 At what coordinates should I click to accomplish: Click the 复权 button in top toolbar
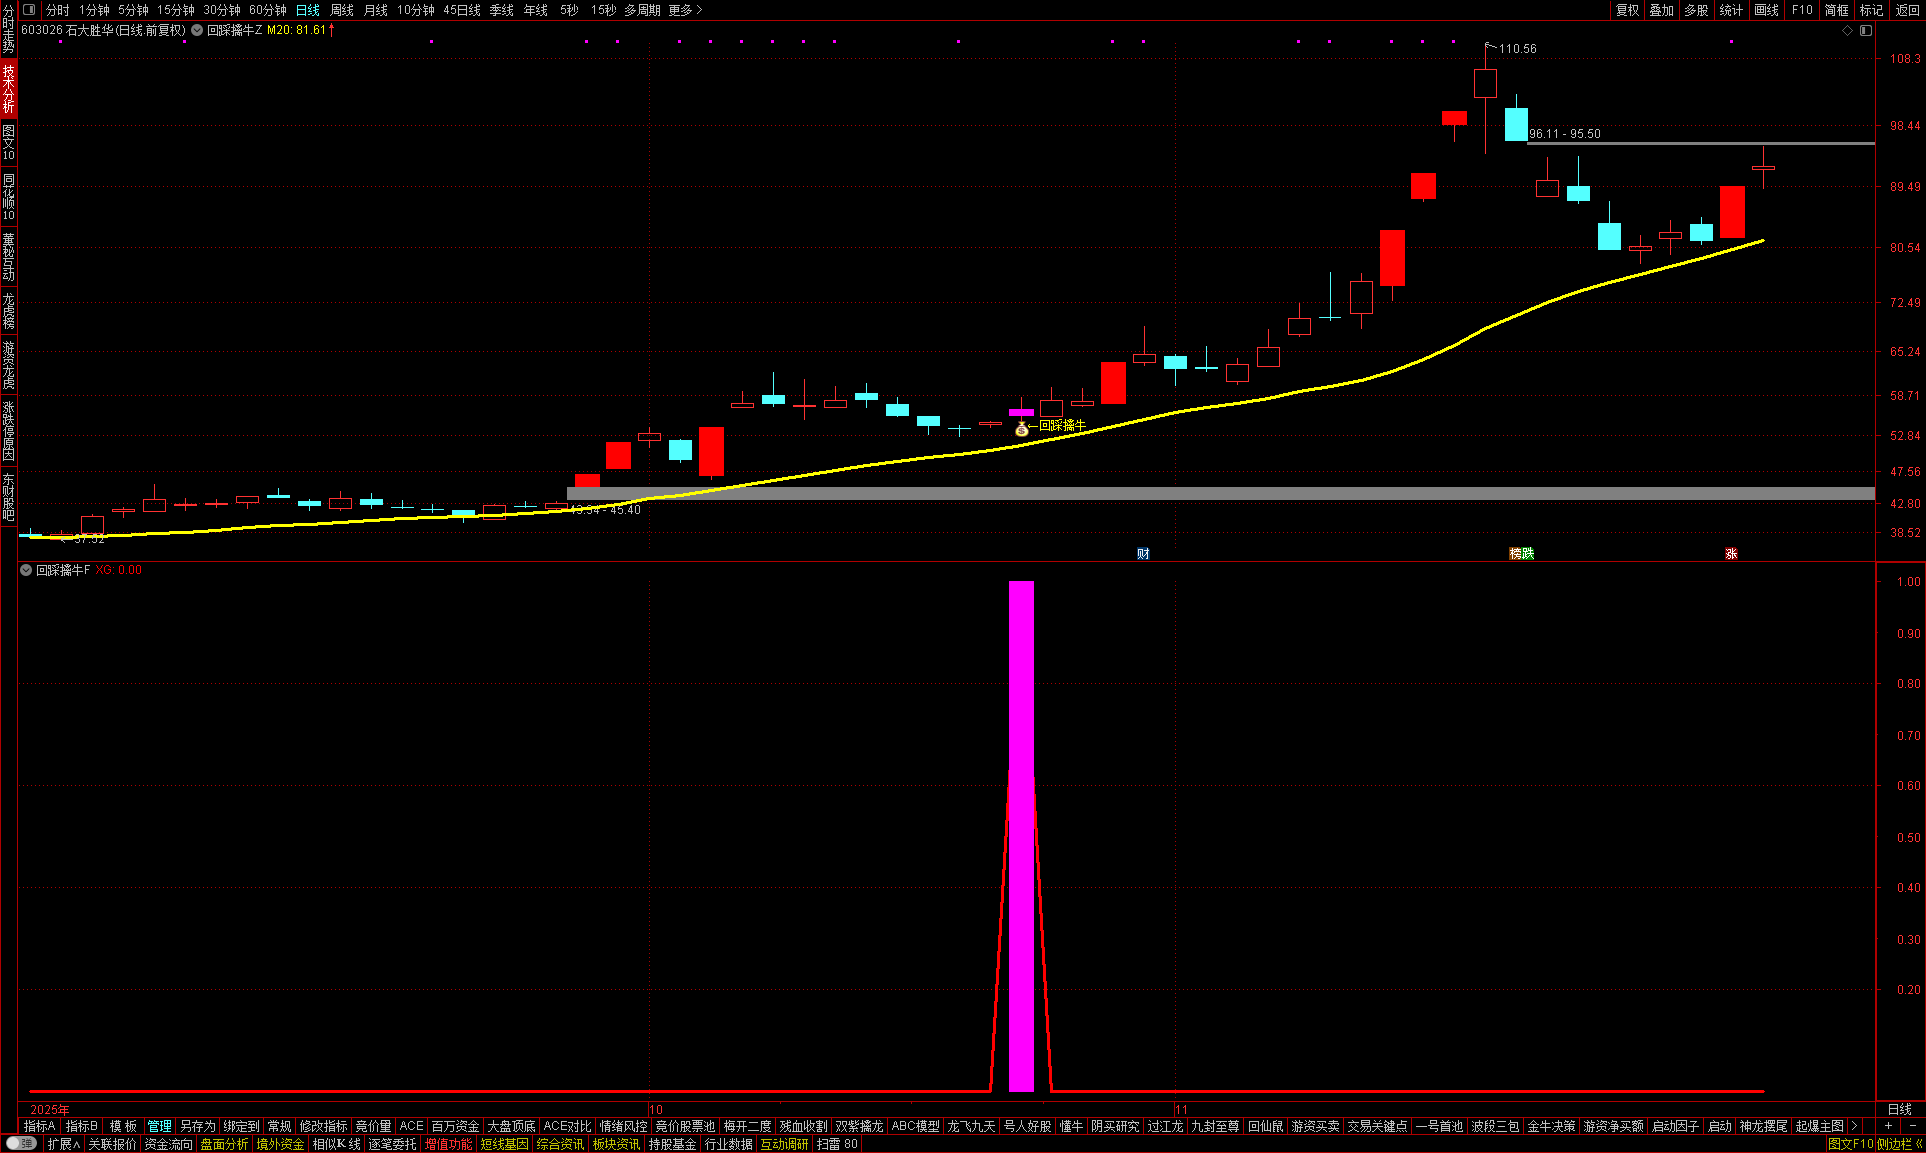[x=1628, y=10]
